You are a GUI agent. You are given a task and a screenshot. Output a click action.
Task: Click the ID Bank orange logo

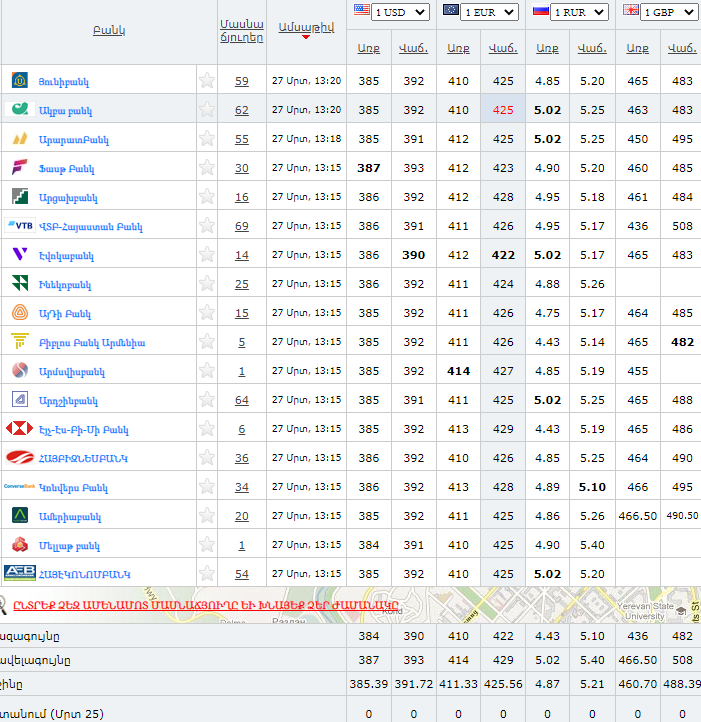click(x=20, y=312)
